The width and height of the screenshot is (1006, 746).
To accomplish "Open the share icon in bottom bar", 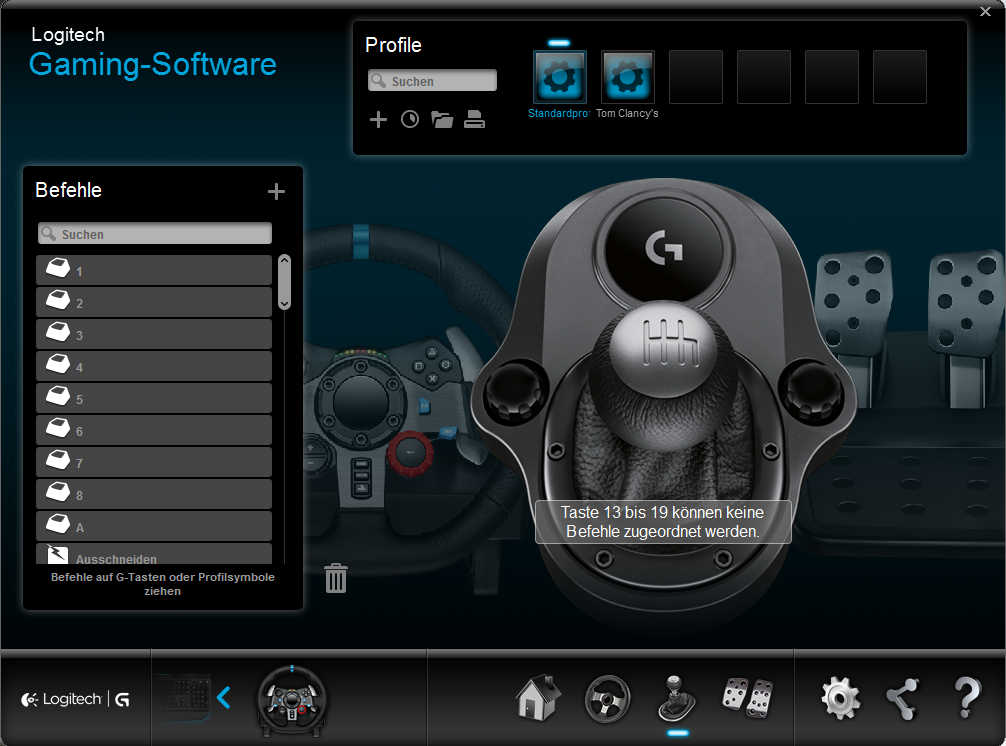I will click(x=903, y=699).
